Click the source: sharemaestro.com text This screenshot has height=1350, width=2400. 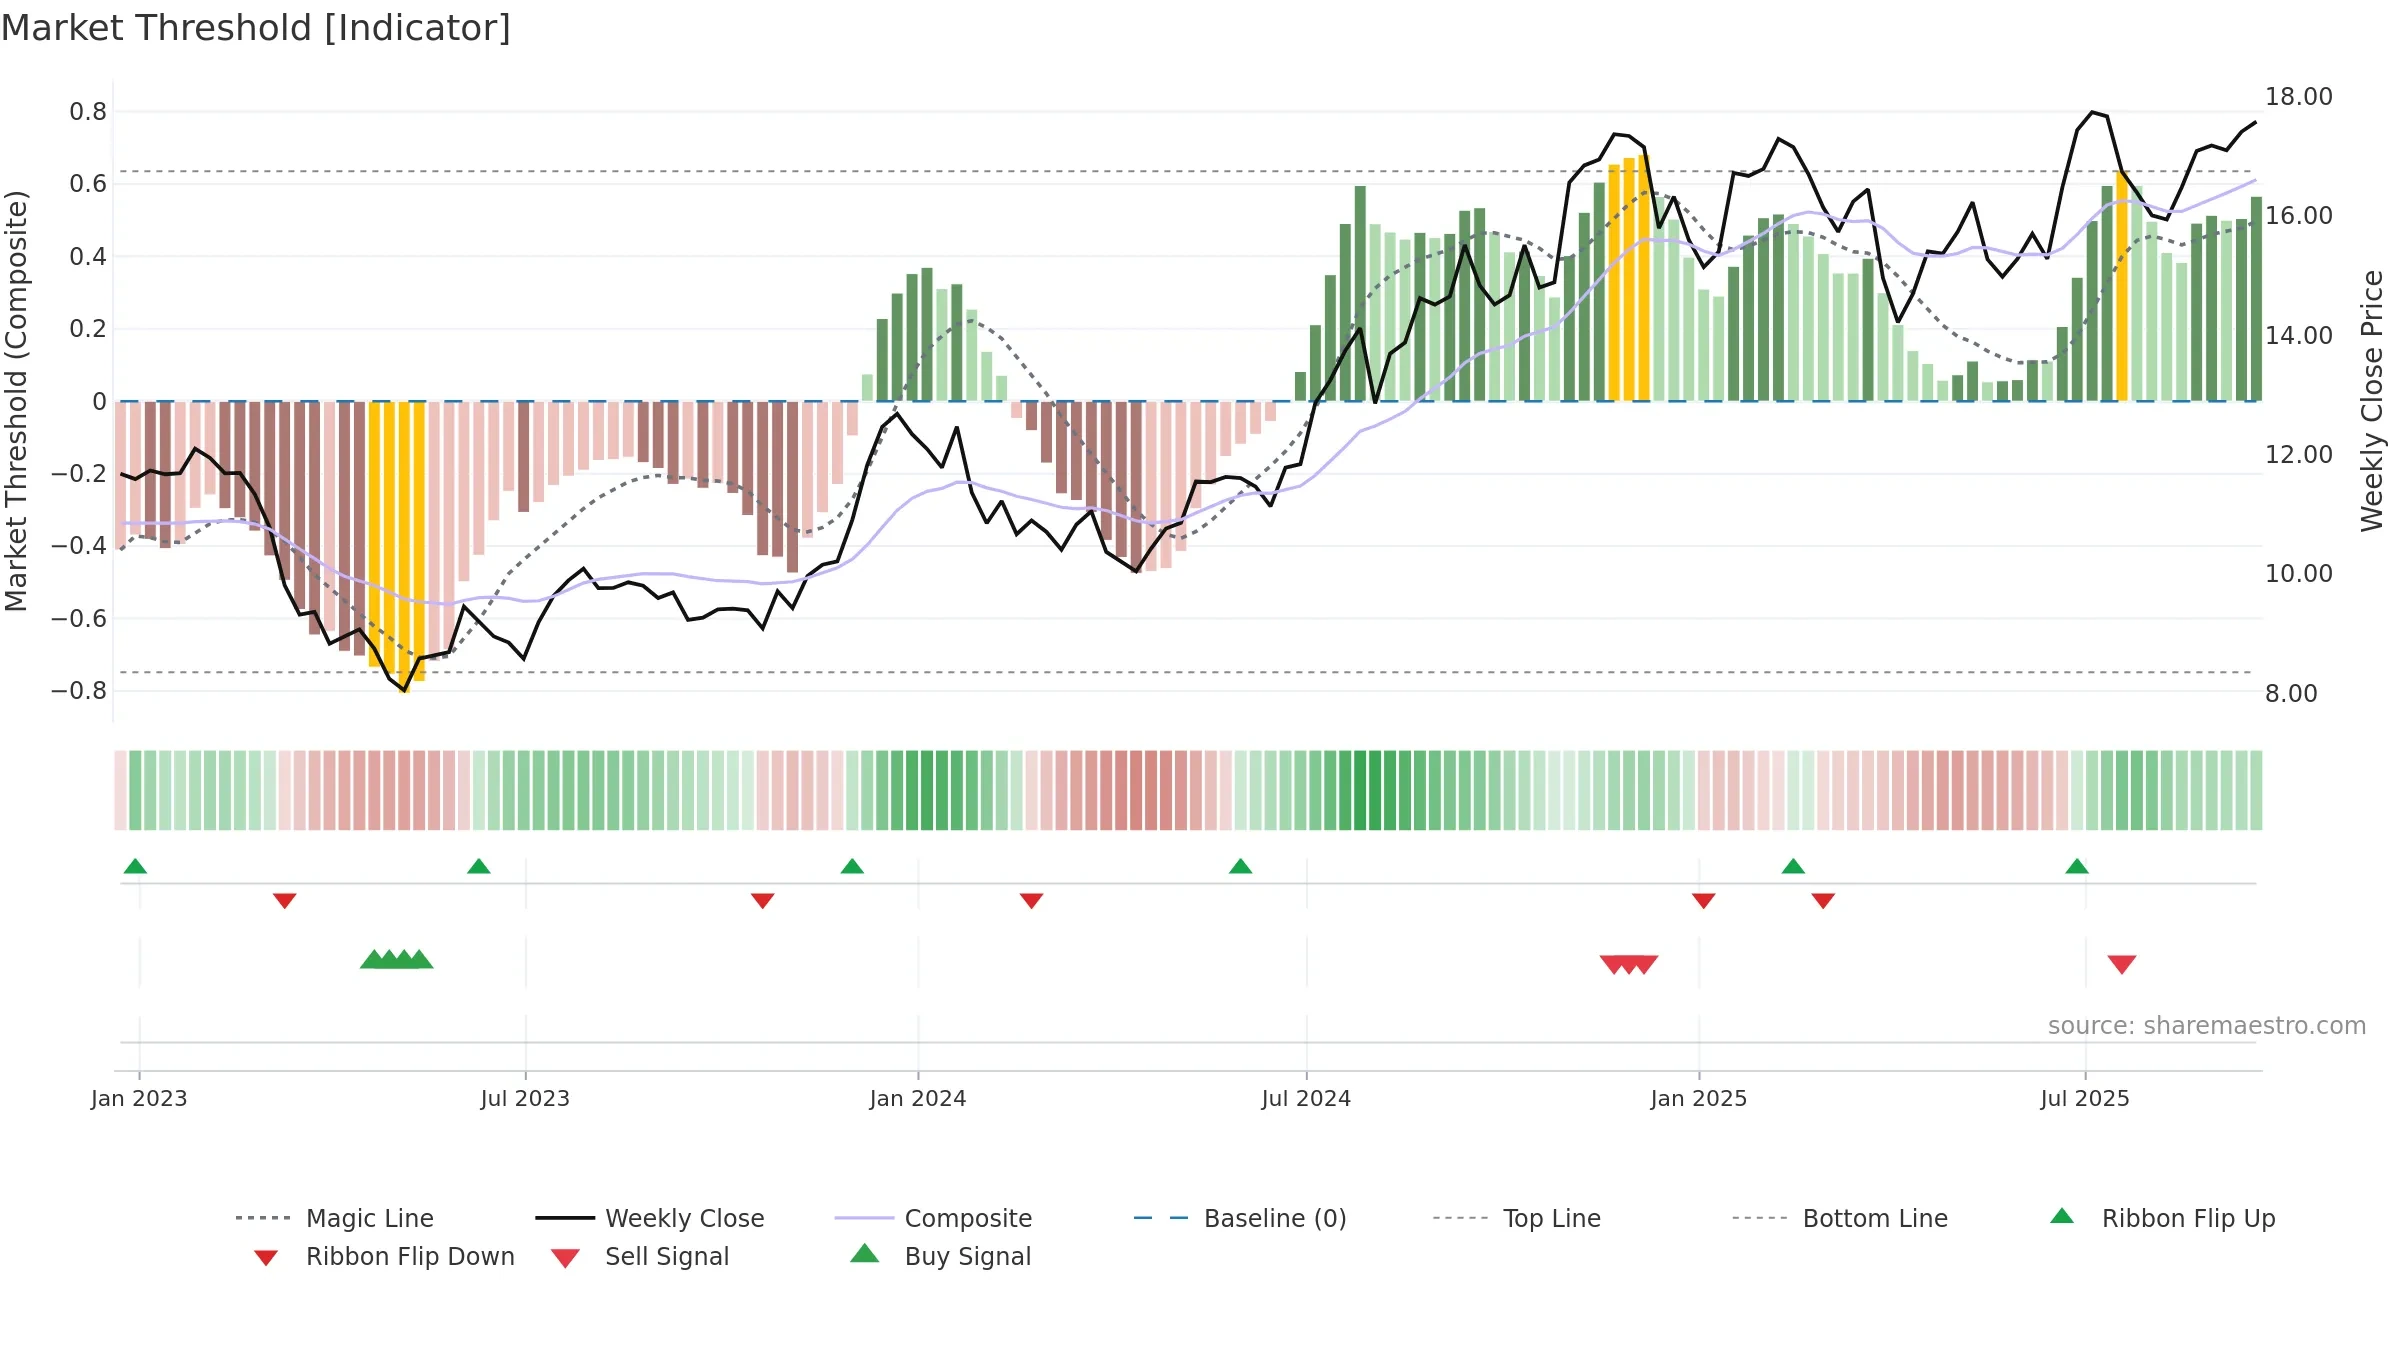tap(2207, 1026)
